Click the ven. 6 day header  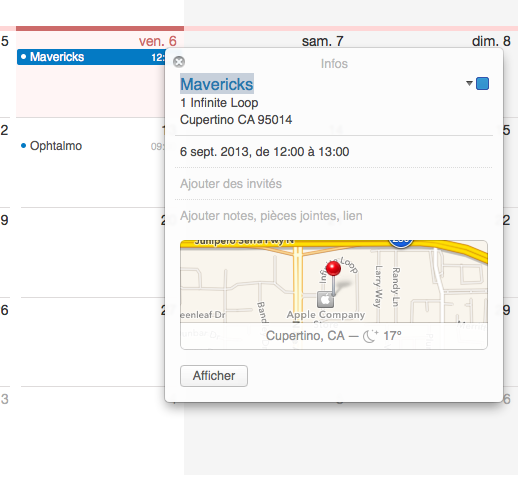(158, 41)
